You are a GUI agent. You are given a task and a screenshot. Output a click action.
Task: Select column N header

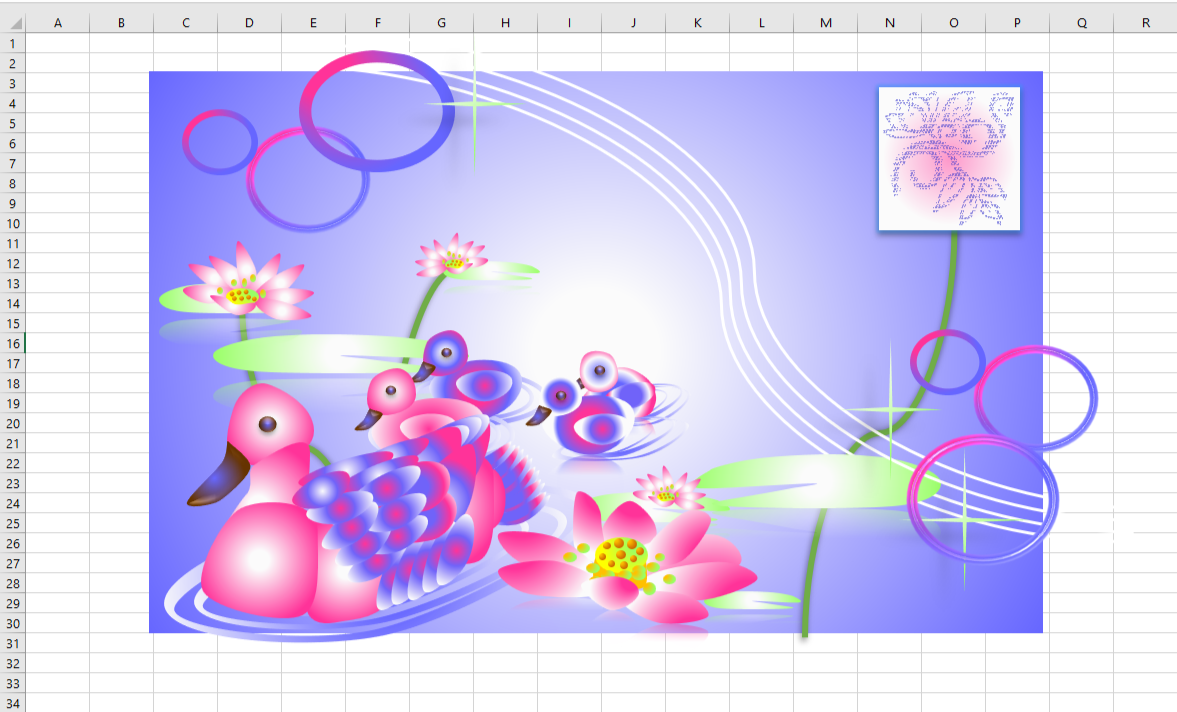point(890,23)
